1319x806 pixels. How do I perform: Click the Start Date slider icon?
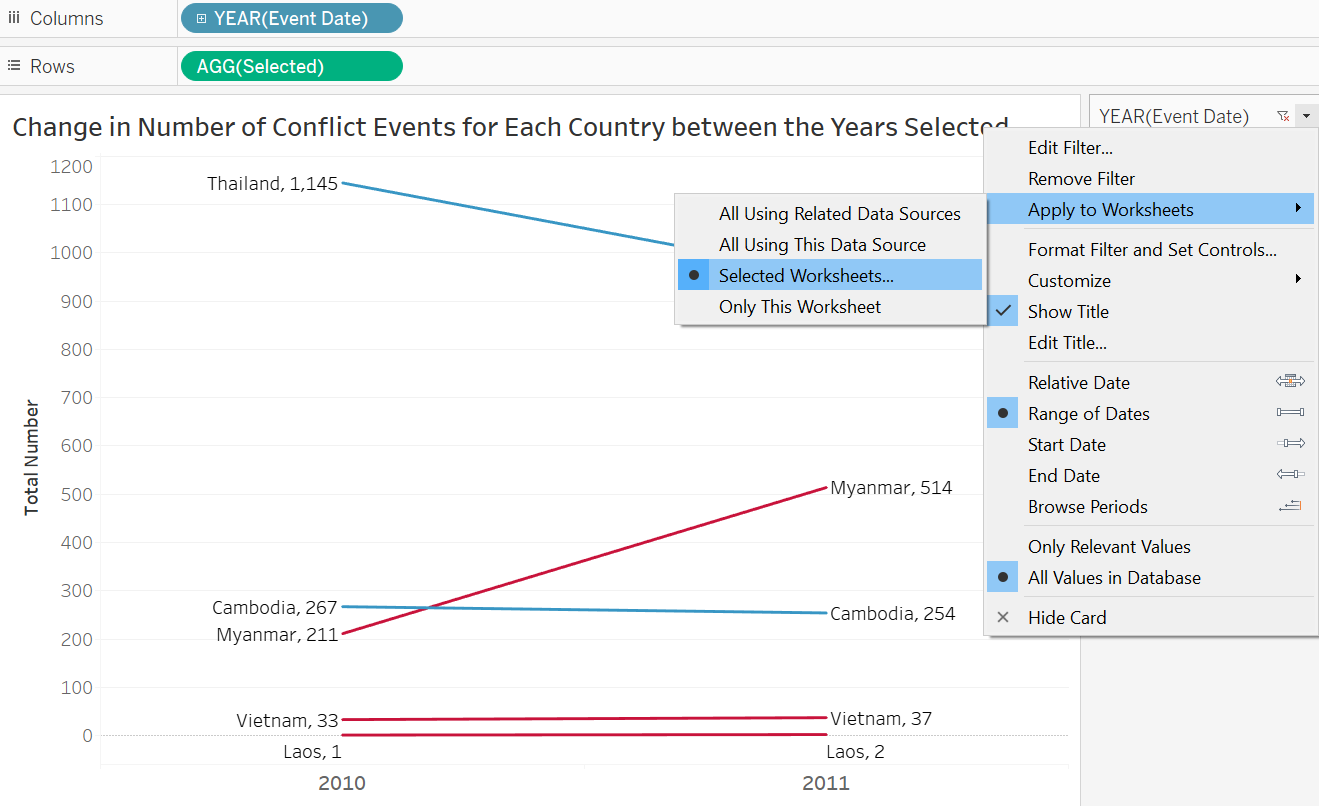click(1290, 444)
